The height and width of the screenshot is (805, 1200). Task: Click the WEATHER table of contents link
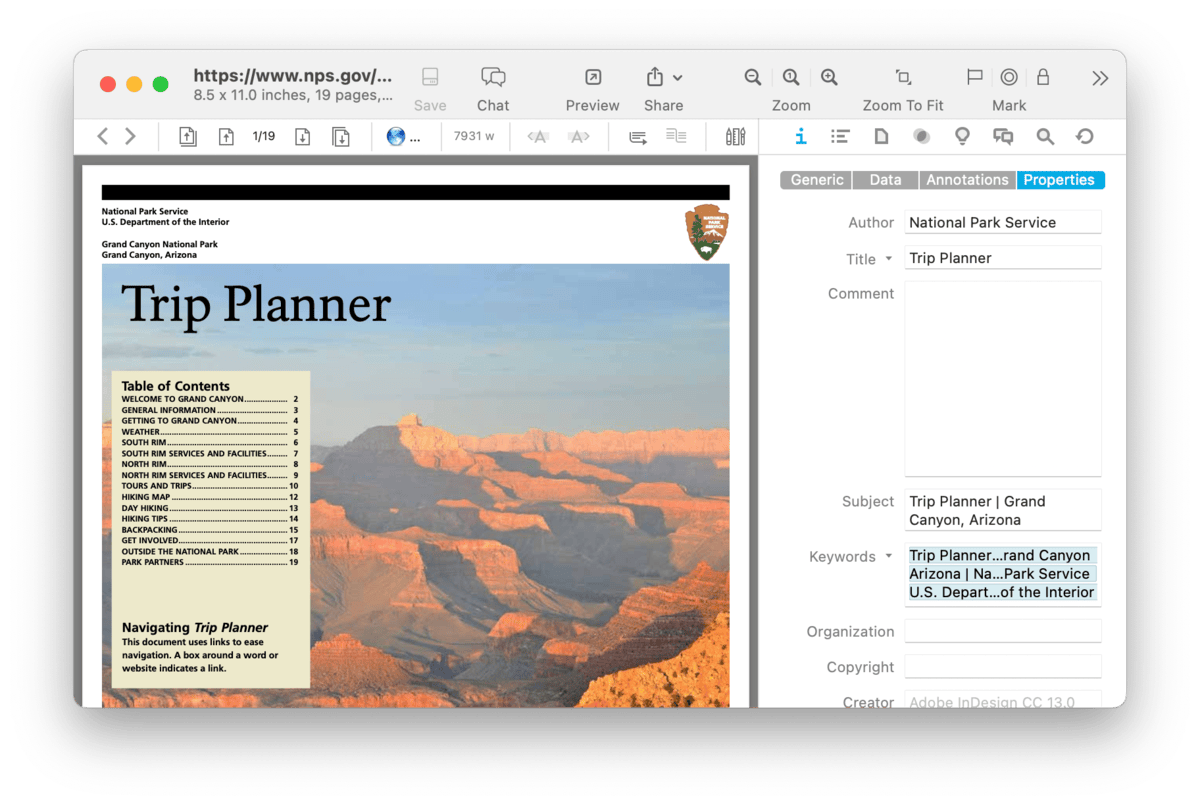click(141, 432)
